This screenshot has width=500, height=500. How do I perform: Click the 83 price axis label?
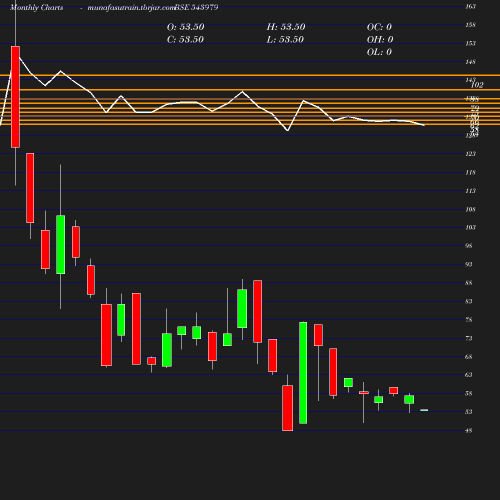[469, 302]
